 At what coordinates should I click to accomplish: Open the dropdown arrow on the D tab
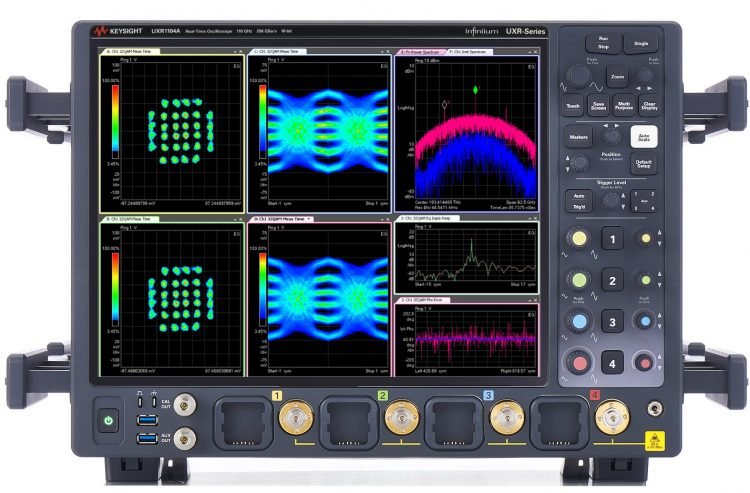tap(309, 219)
